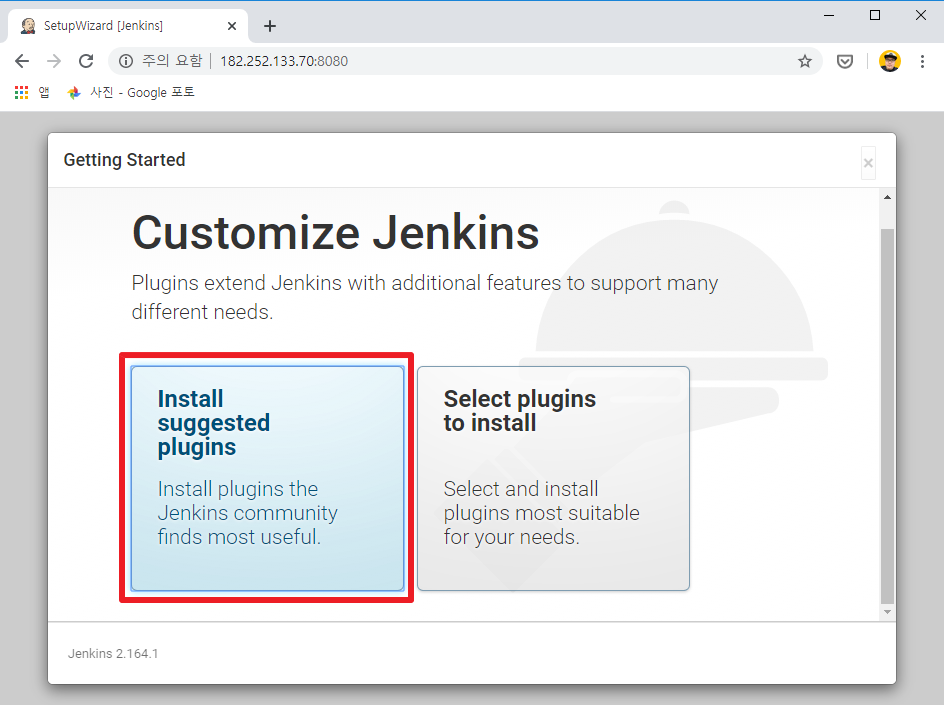Click the Save to Pocket extension icon
The height and width of the screenshot is (705, 944).
tap(845, 61)
